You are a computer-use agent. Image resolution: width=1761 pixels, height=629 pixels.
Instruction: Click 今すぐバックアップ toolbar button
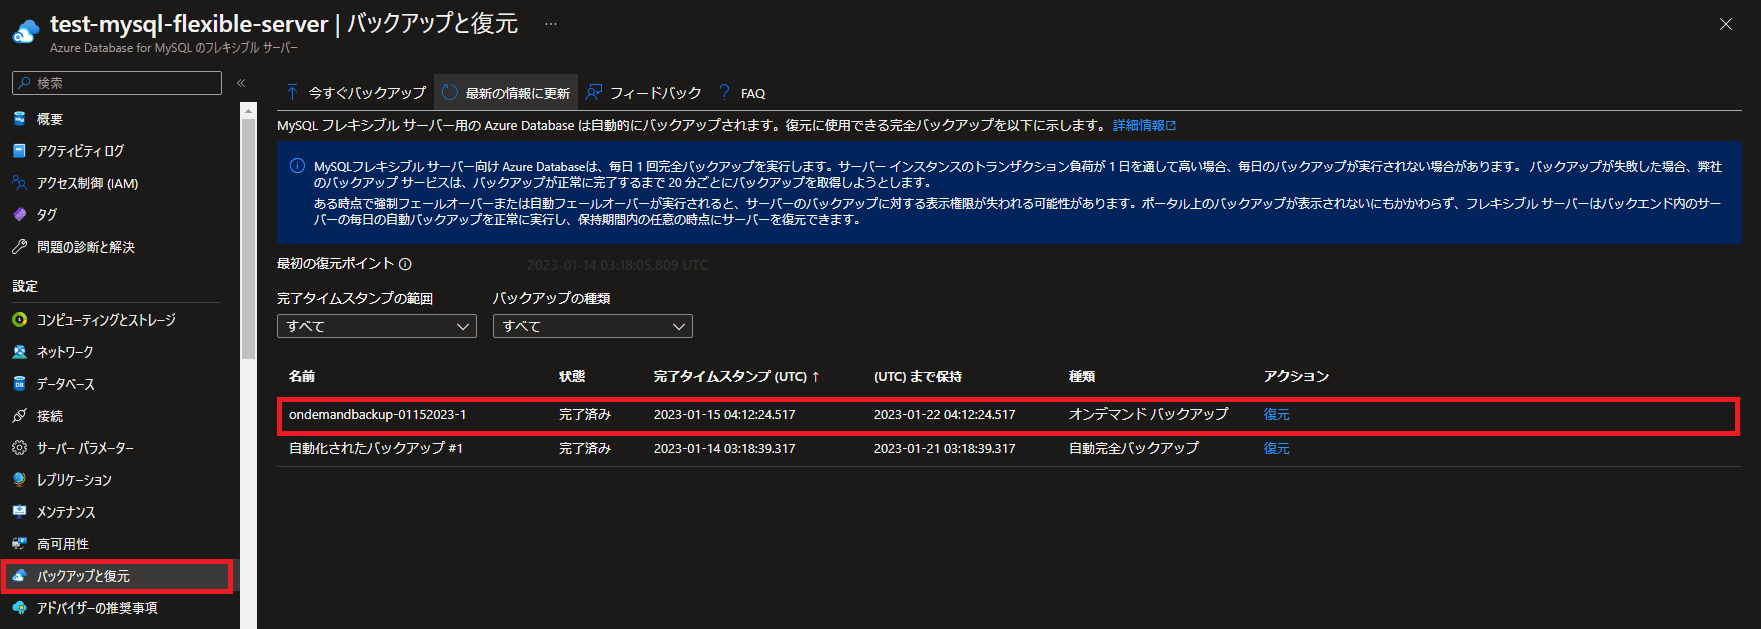pos(356,93)
